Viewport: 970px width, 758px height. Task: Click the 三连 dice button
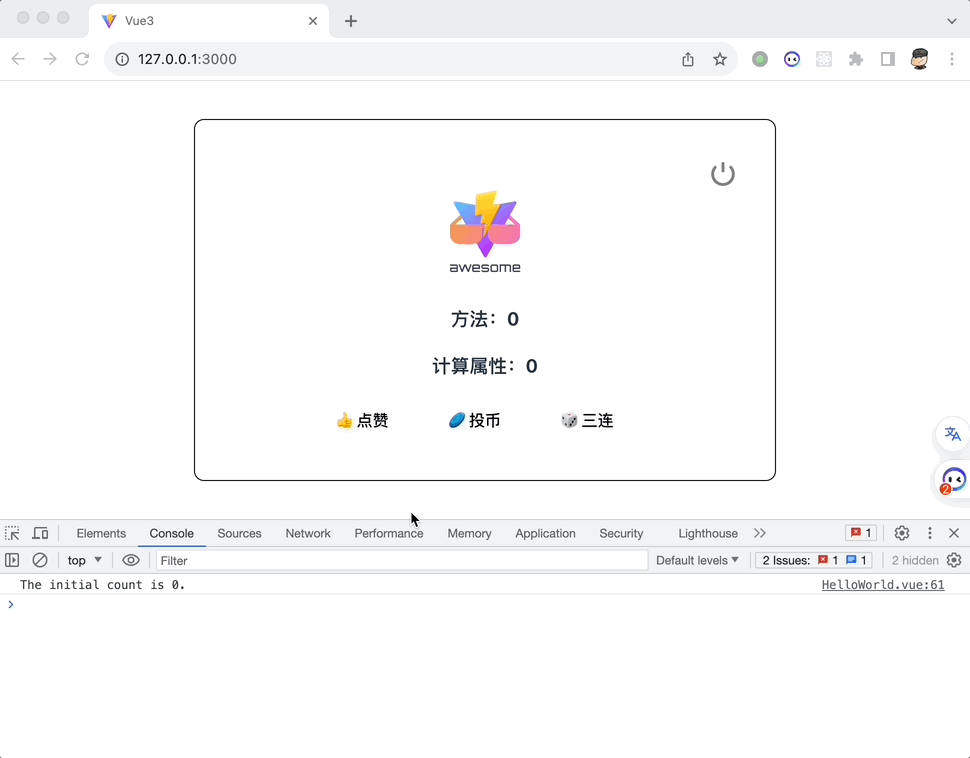[x=587, y=421]
